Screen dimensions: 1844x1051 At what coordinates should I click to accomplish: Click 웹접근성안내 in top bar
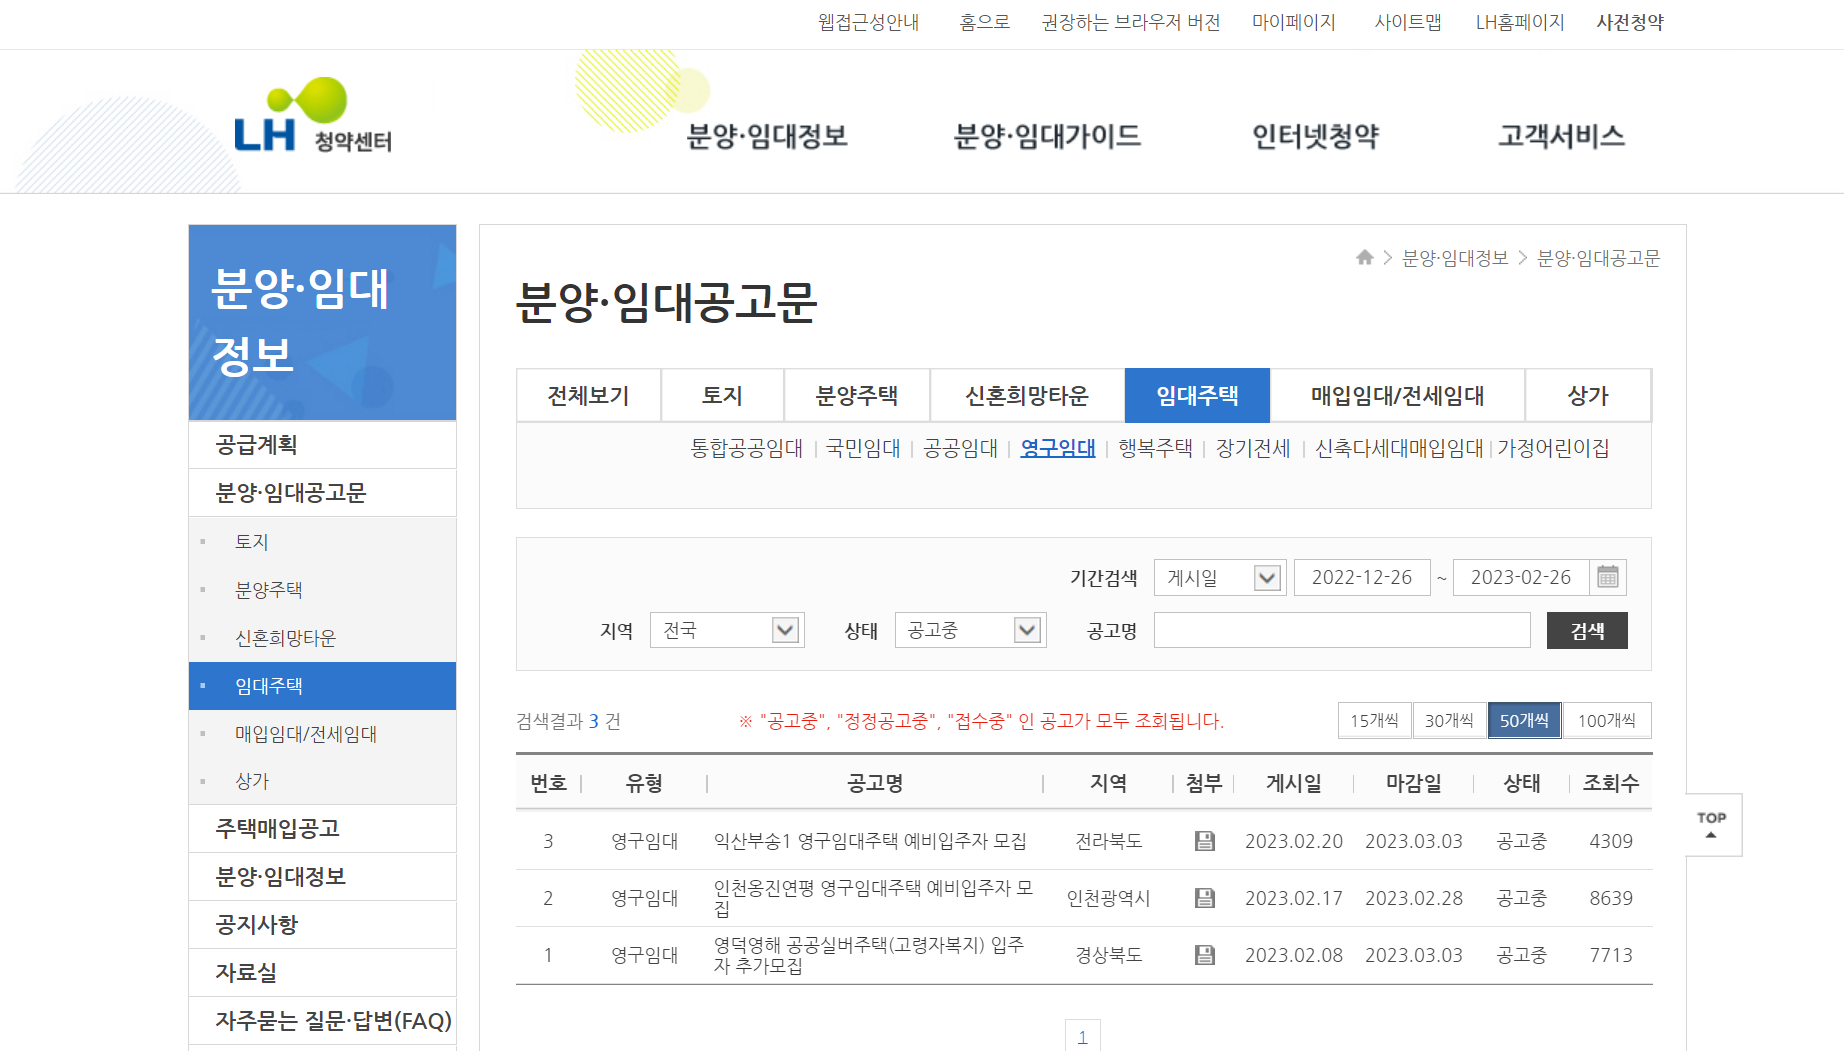(x=868, y=22)
